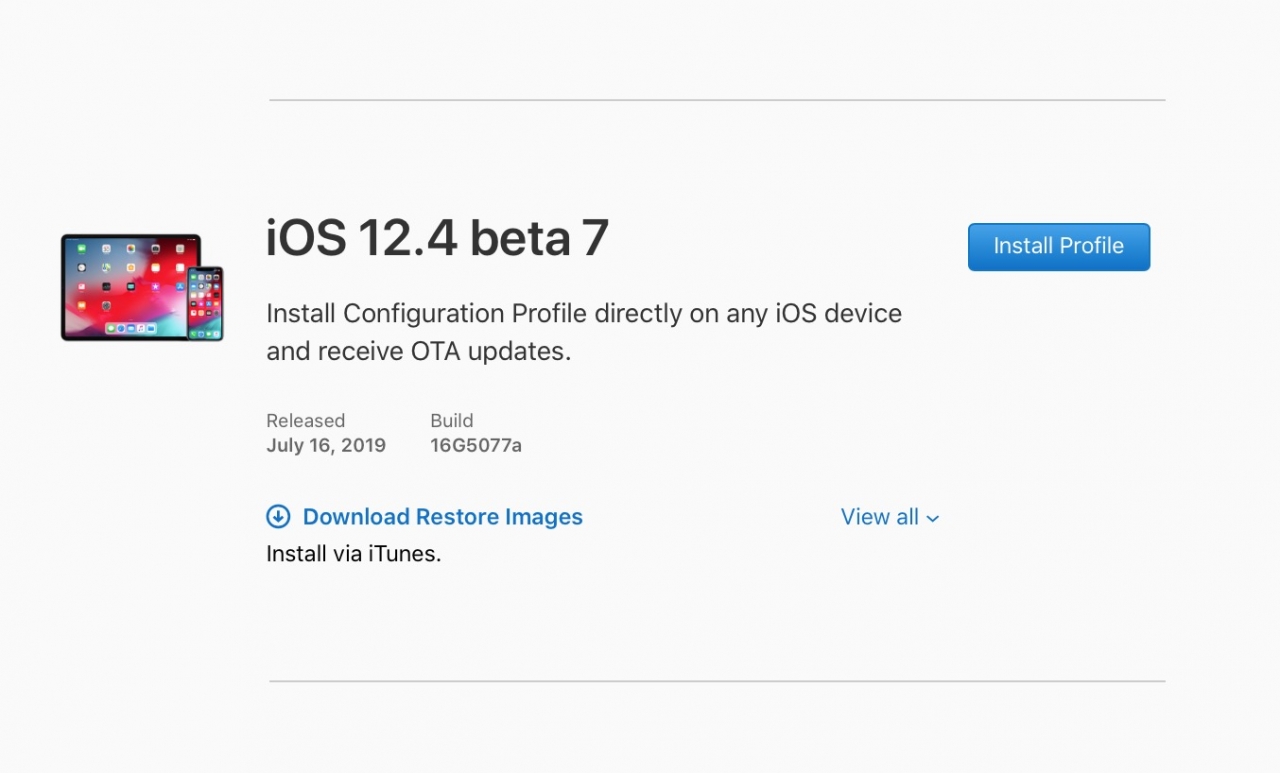The width and height of the screenshot is (1280, 773).
Task: Click the top horizontal divider line
Action: pyautogui.click(x=717, y=100)
